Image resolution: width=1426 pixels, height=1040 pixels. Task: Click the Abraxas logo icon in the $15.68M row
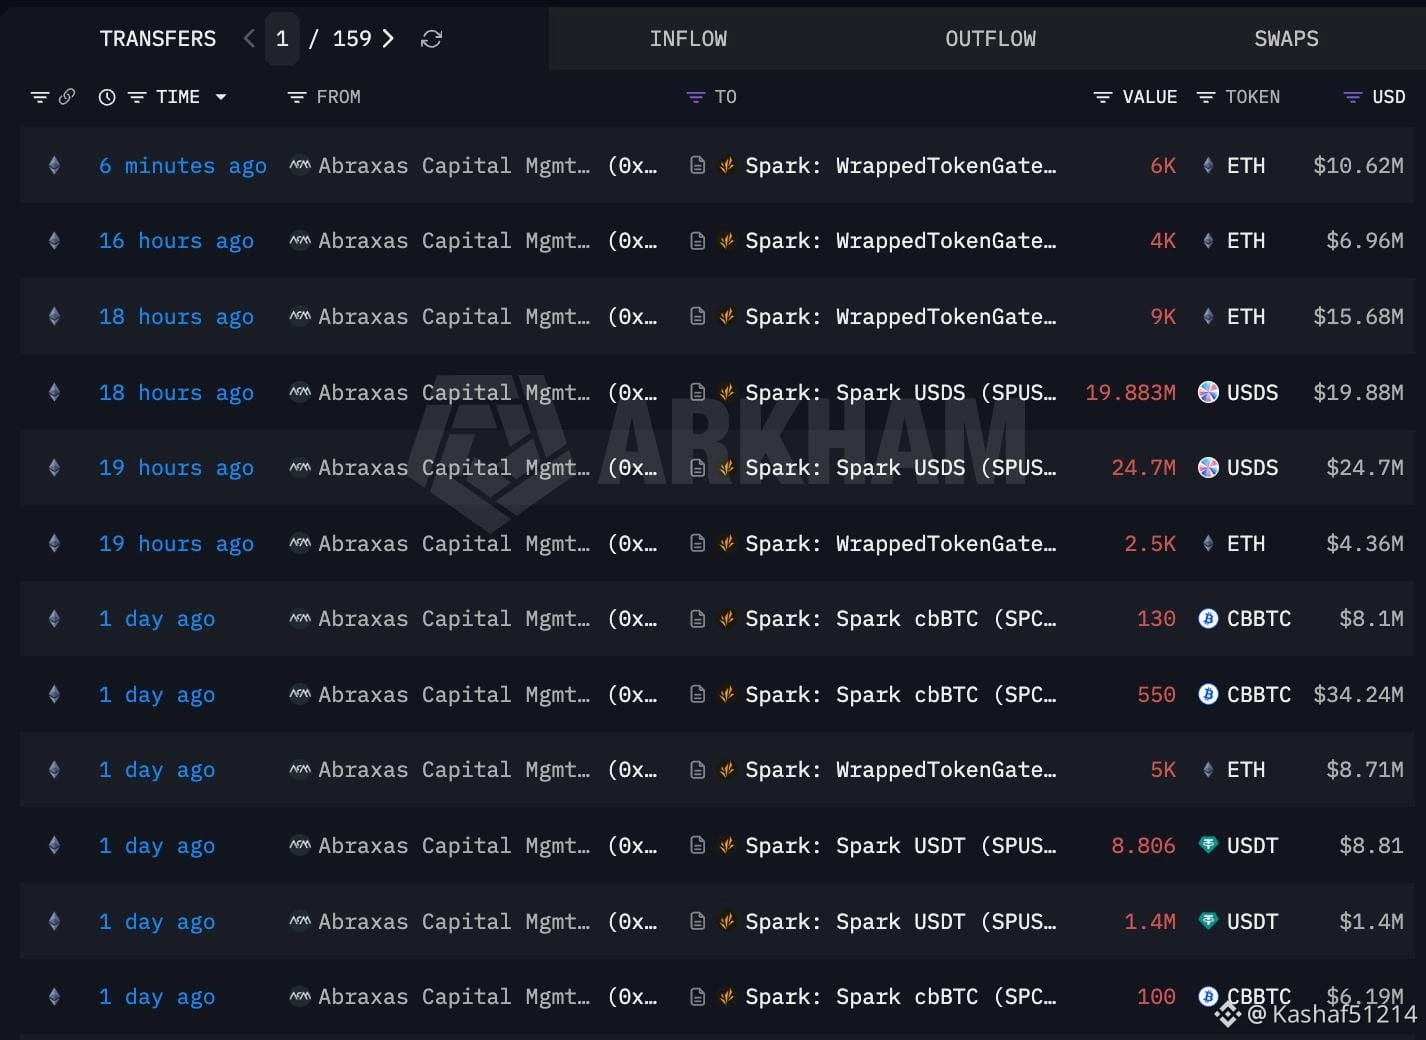tap(300, 317)
